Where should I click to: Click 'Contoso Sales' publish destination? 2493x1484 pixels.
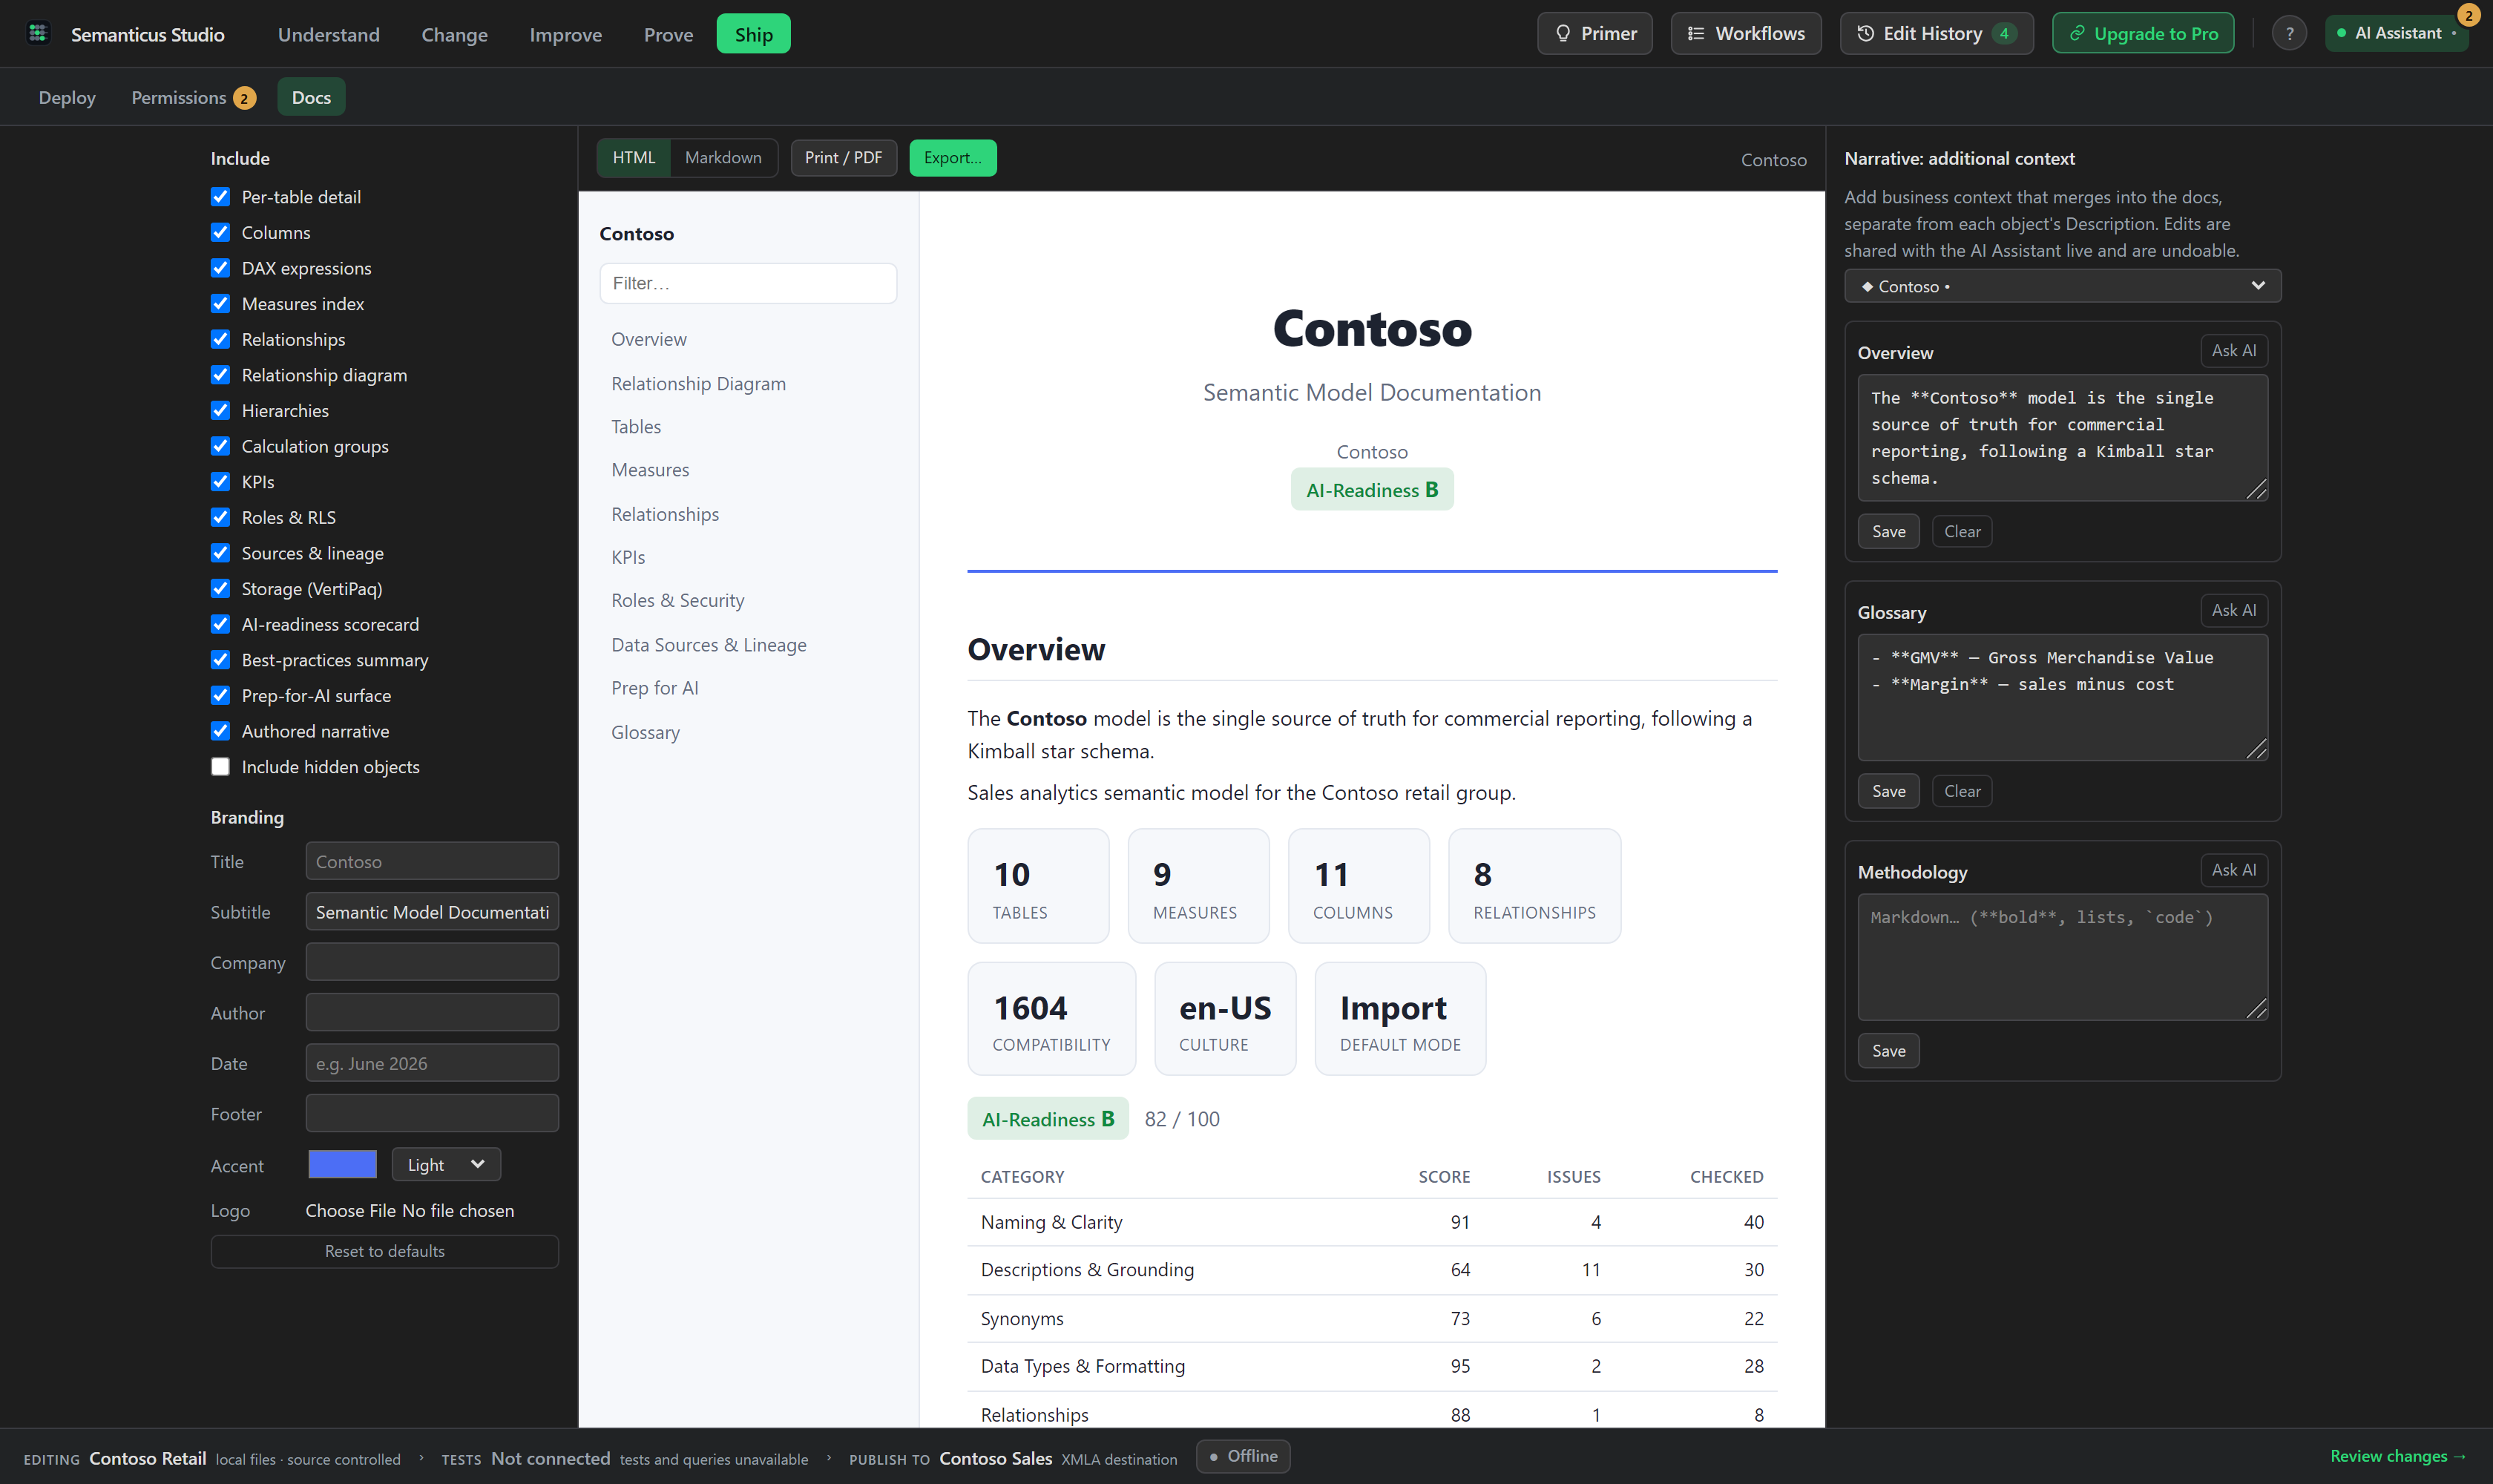[x=995, y=1459]
